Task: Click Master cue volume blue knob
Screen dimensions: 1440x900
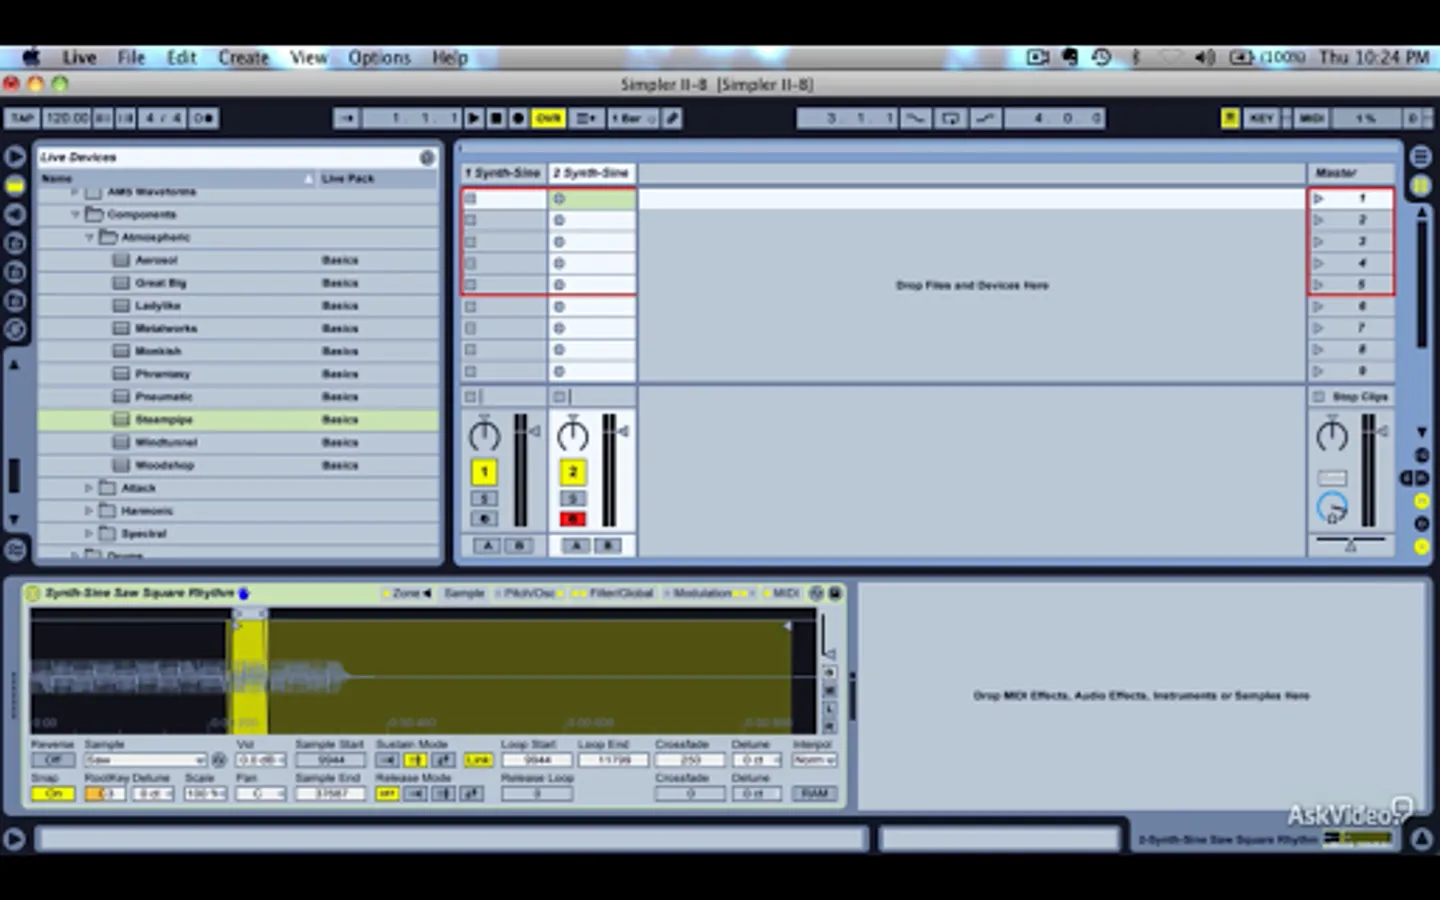Action: click(1331, 508)
